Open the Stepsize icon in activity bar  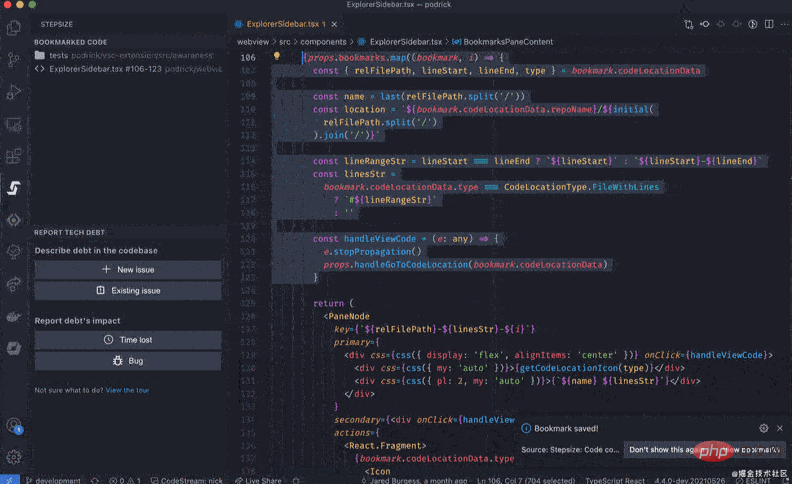(x=14, y=188)
